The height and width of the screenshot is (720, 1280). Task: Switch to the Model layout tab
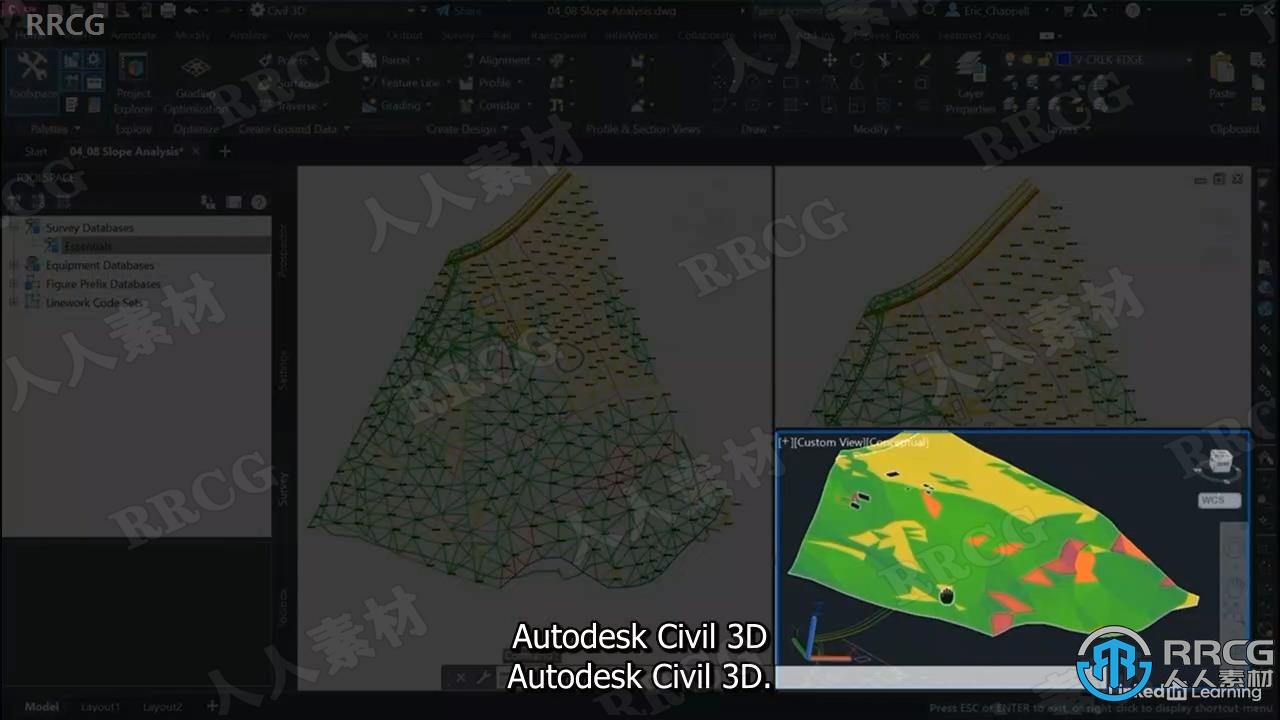click(x=41, y=707)
